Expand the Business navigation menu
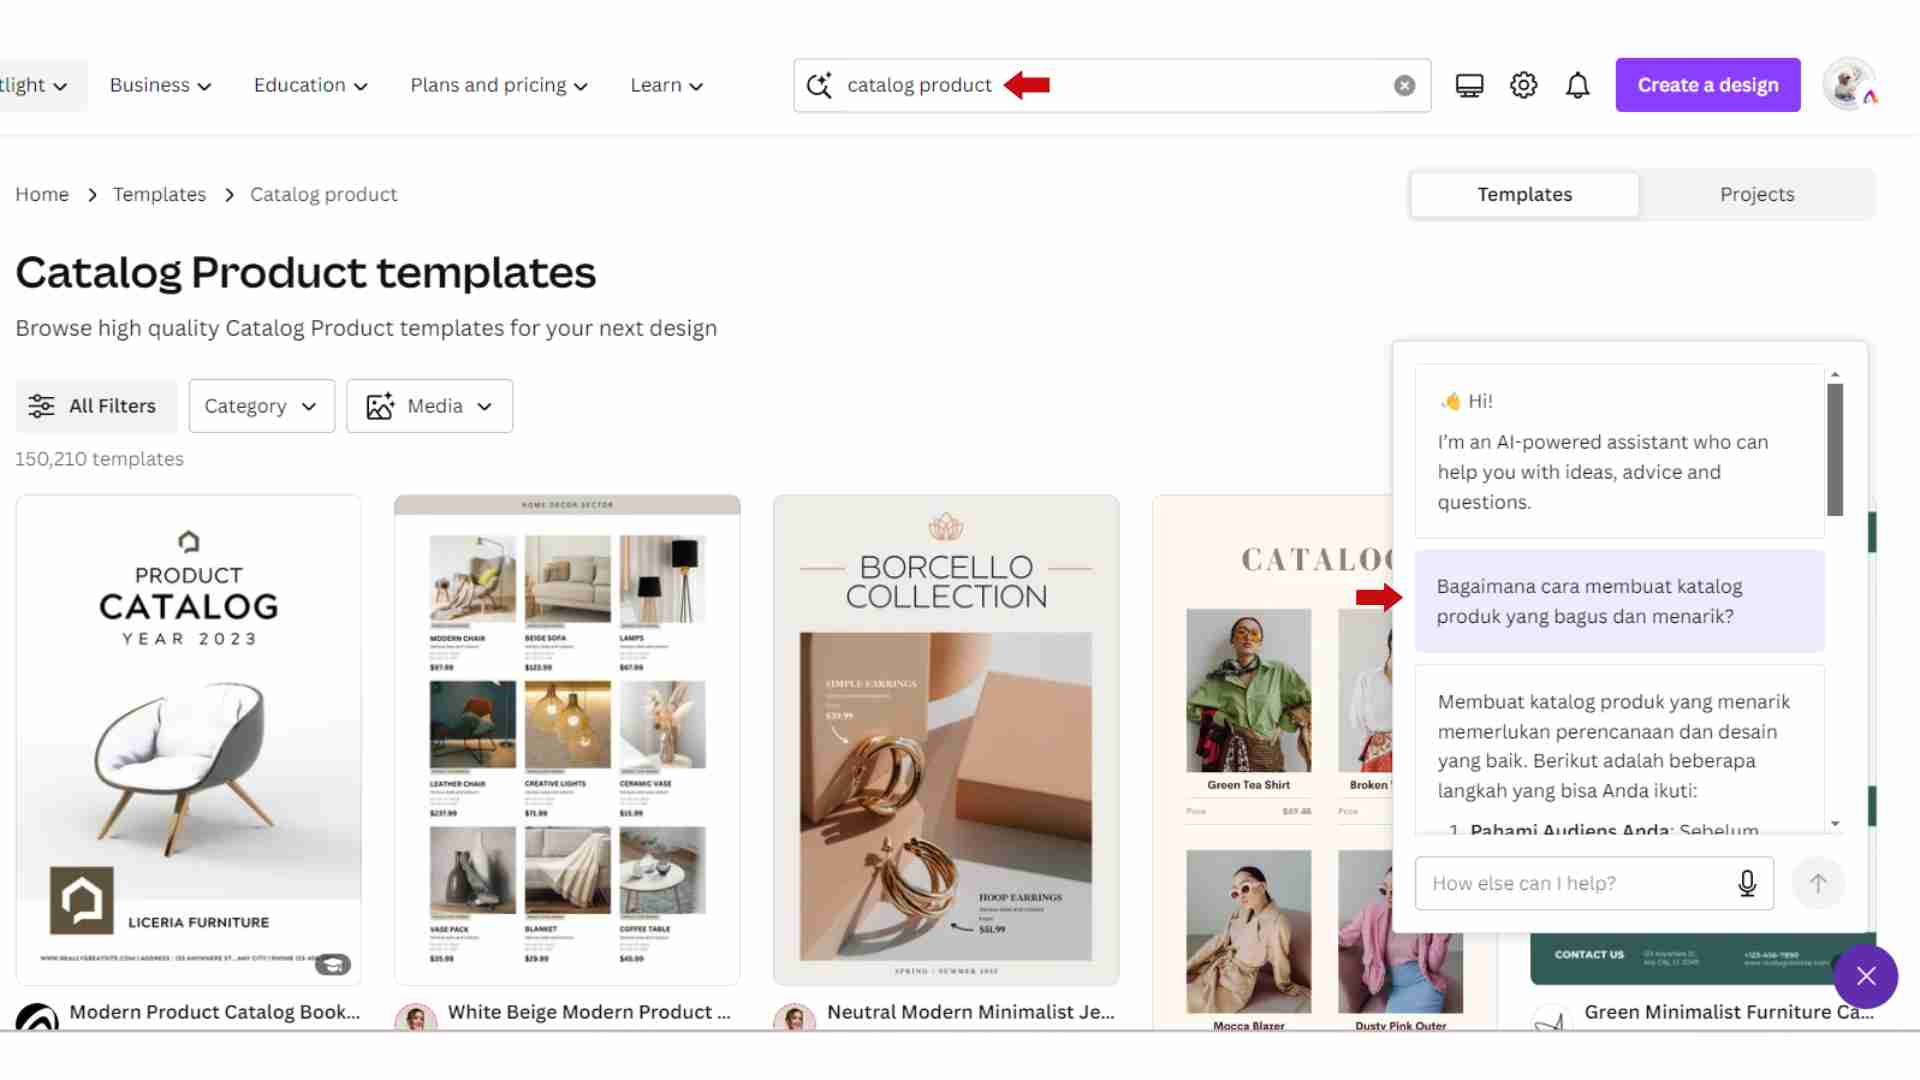This screenshot has width=1920, height=1080. [x=160, y=84]
